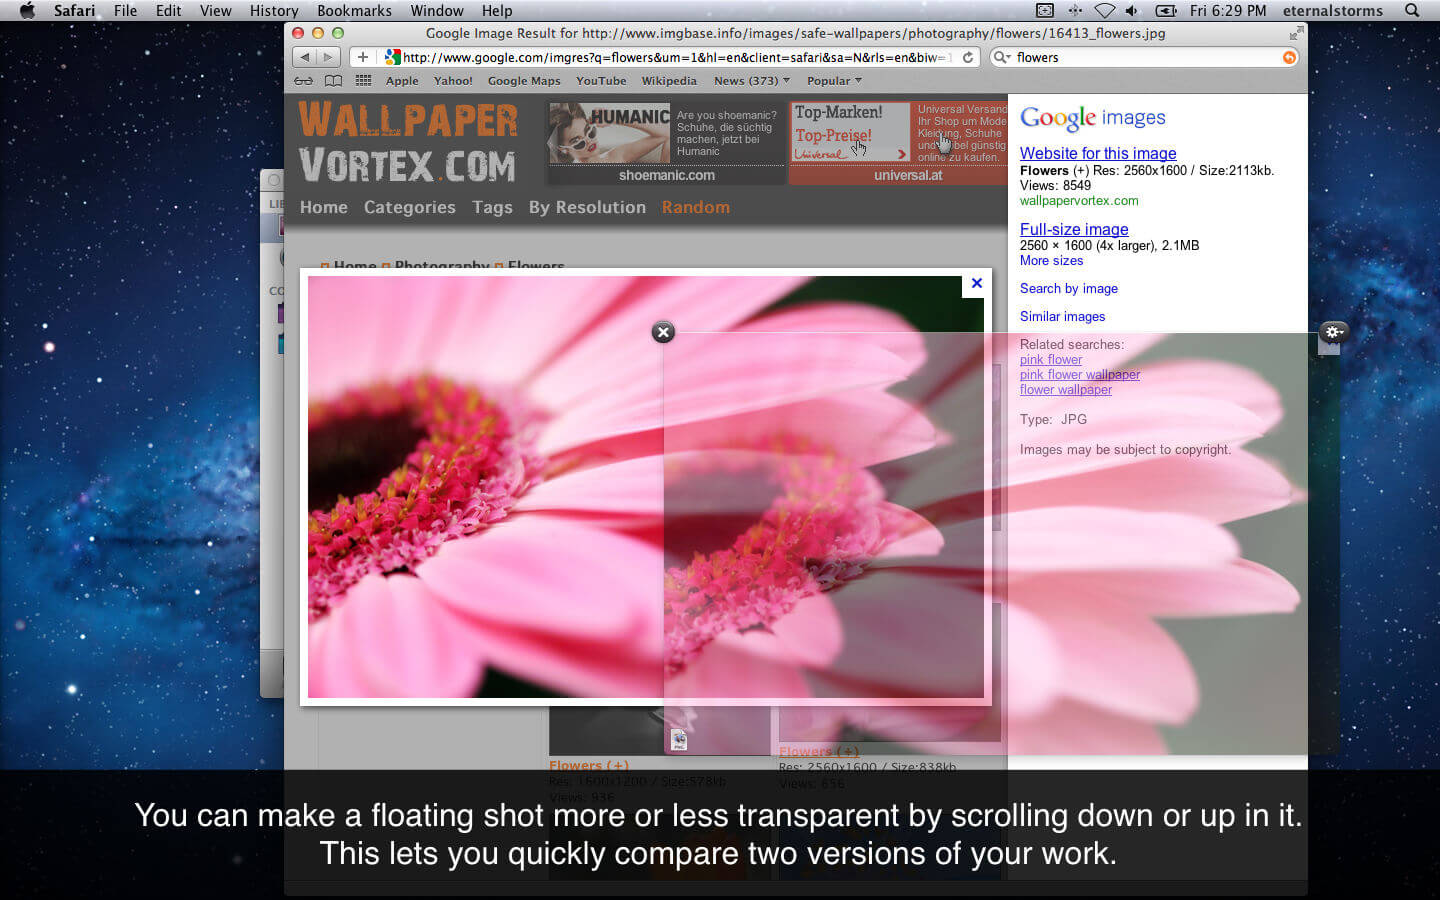Viewport: 1440px width, 900px height.
Task: Click the small file icon below floating shot
Action: tap(679, 740)
